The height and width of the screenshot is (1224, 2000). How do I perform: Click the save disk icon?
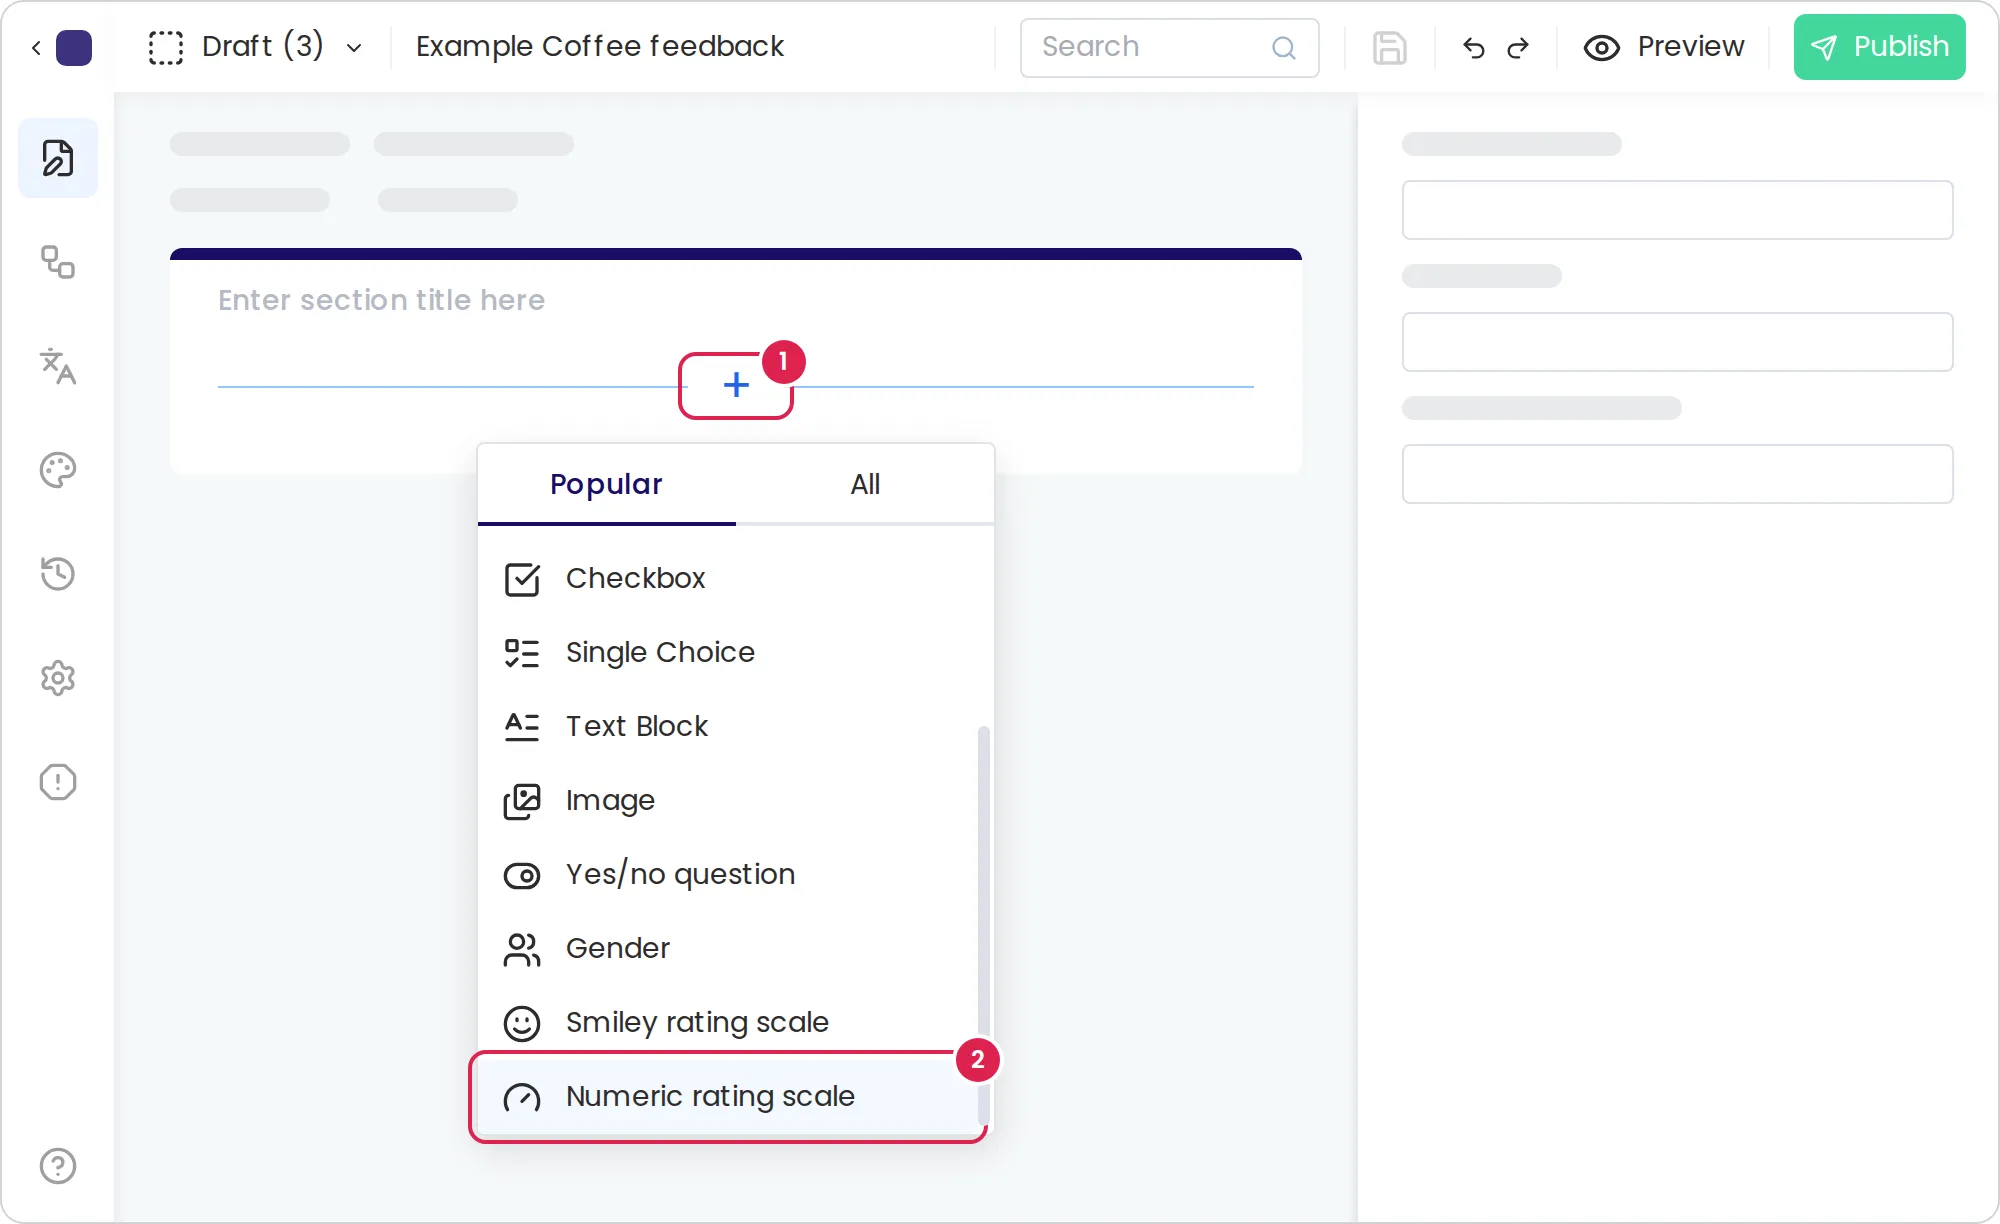(1390, 47)
